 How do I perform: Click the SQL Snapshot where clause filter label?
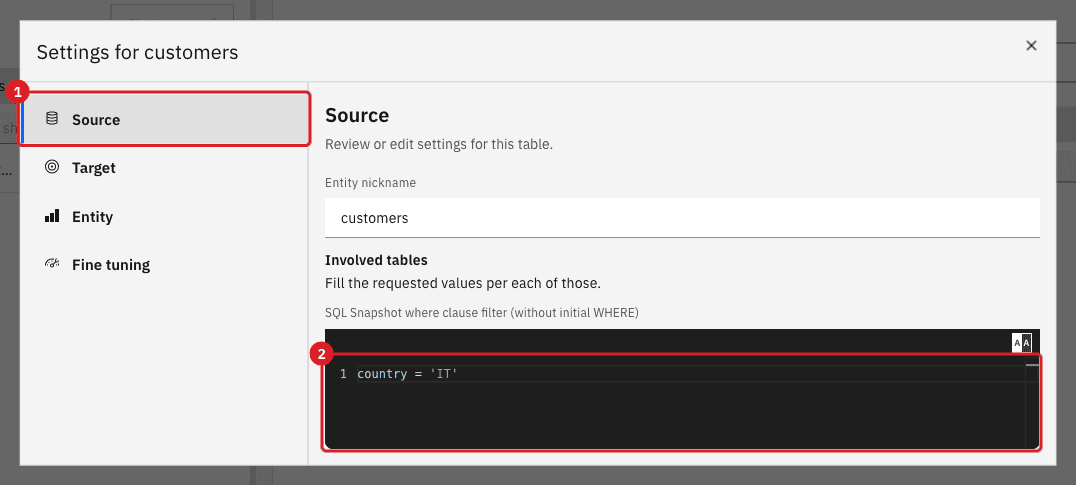tap(482, 313)
